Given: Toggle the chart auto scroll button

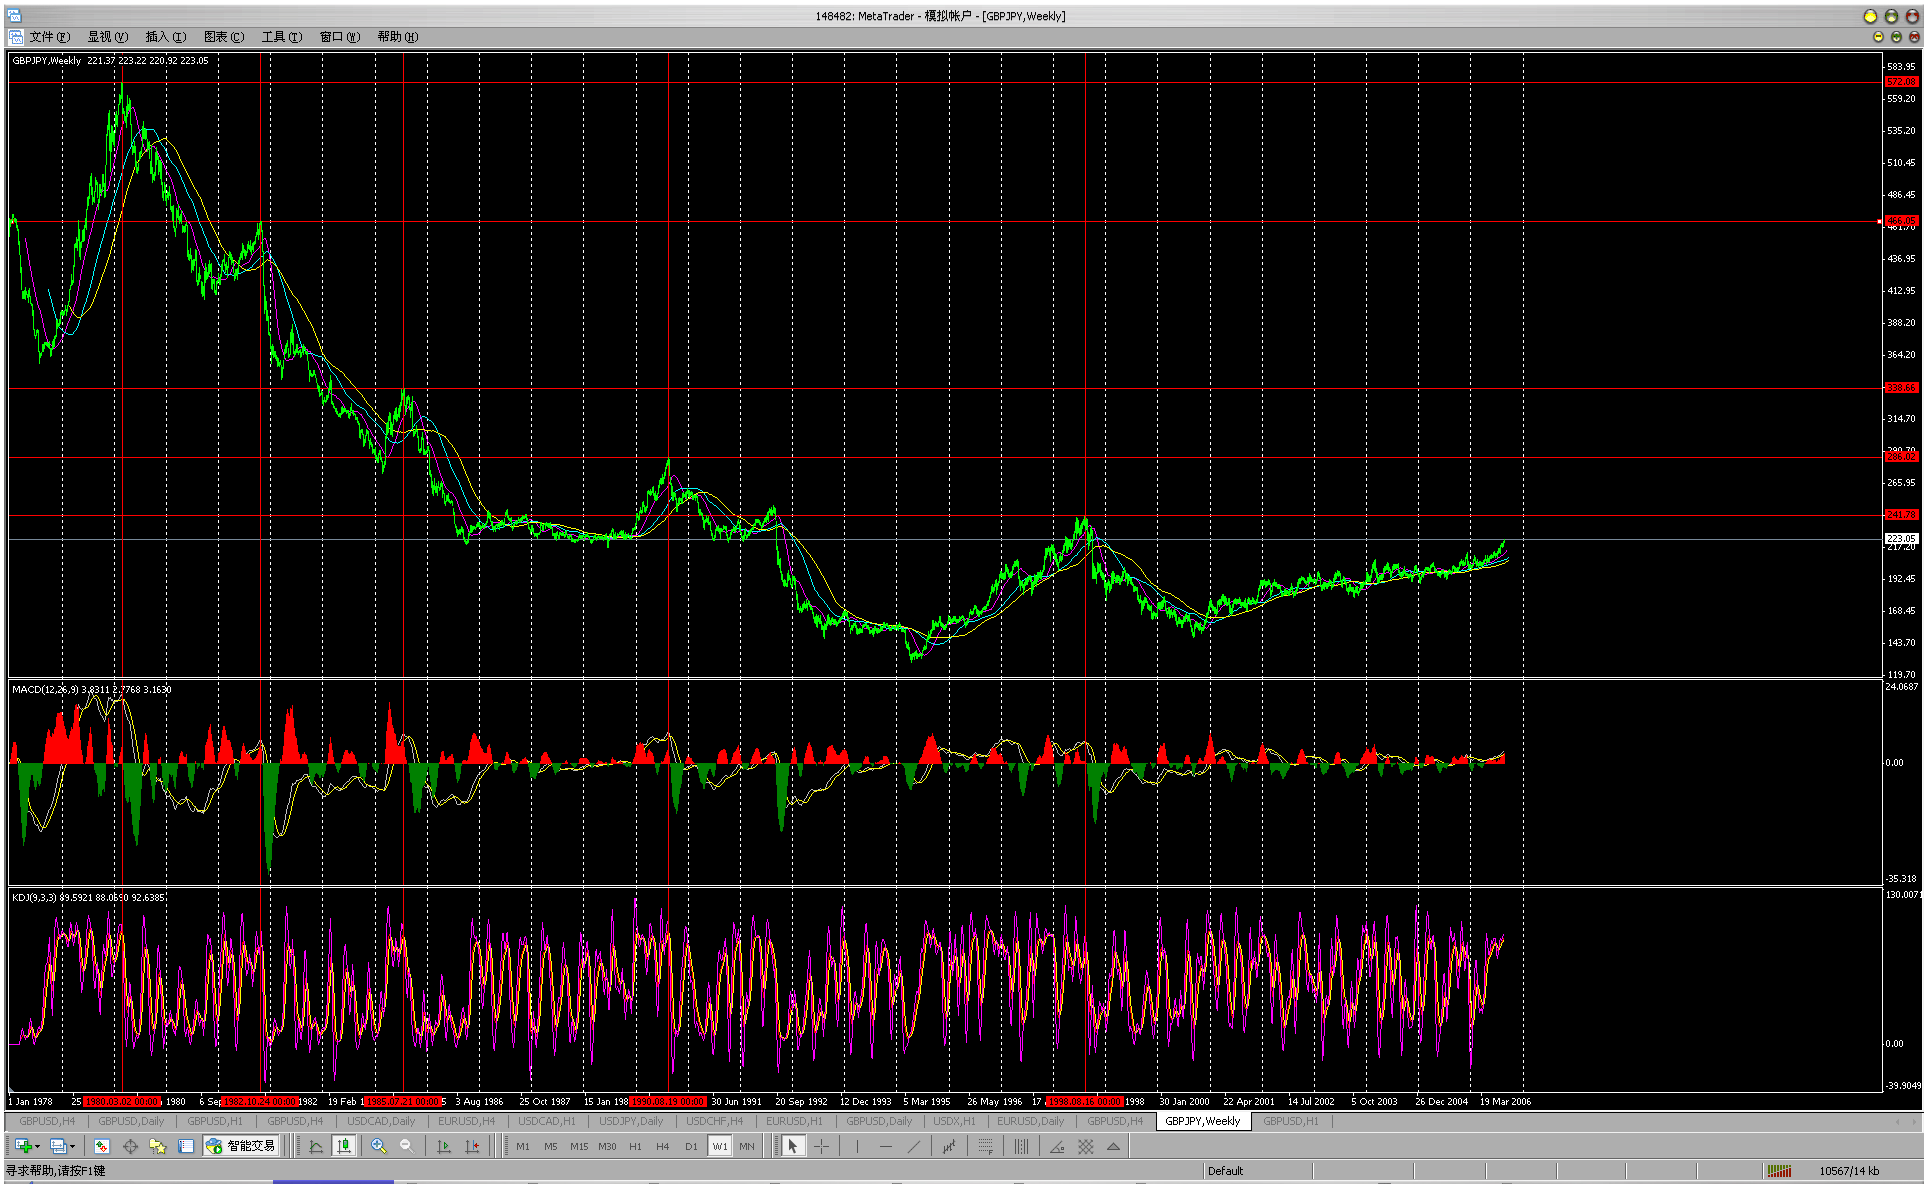Looking at the screenshot, I should pyautogui.click(x=444, y=1146).
